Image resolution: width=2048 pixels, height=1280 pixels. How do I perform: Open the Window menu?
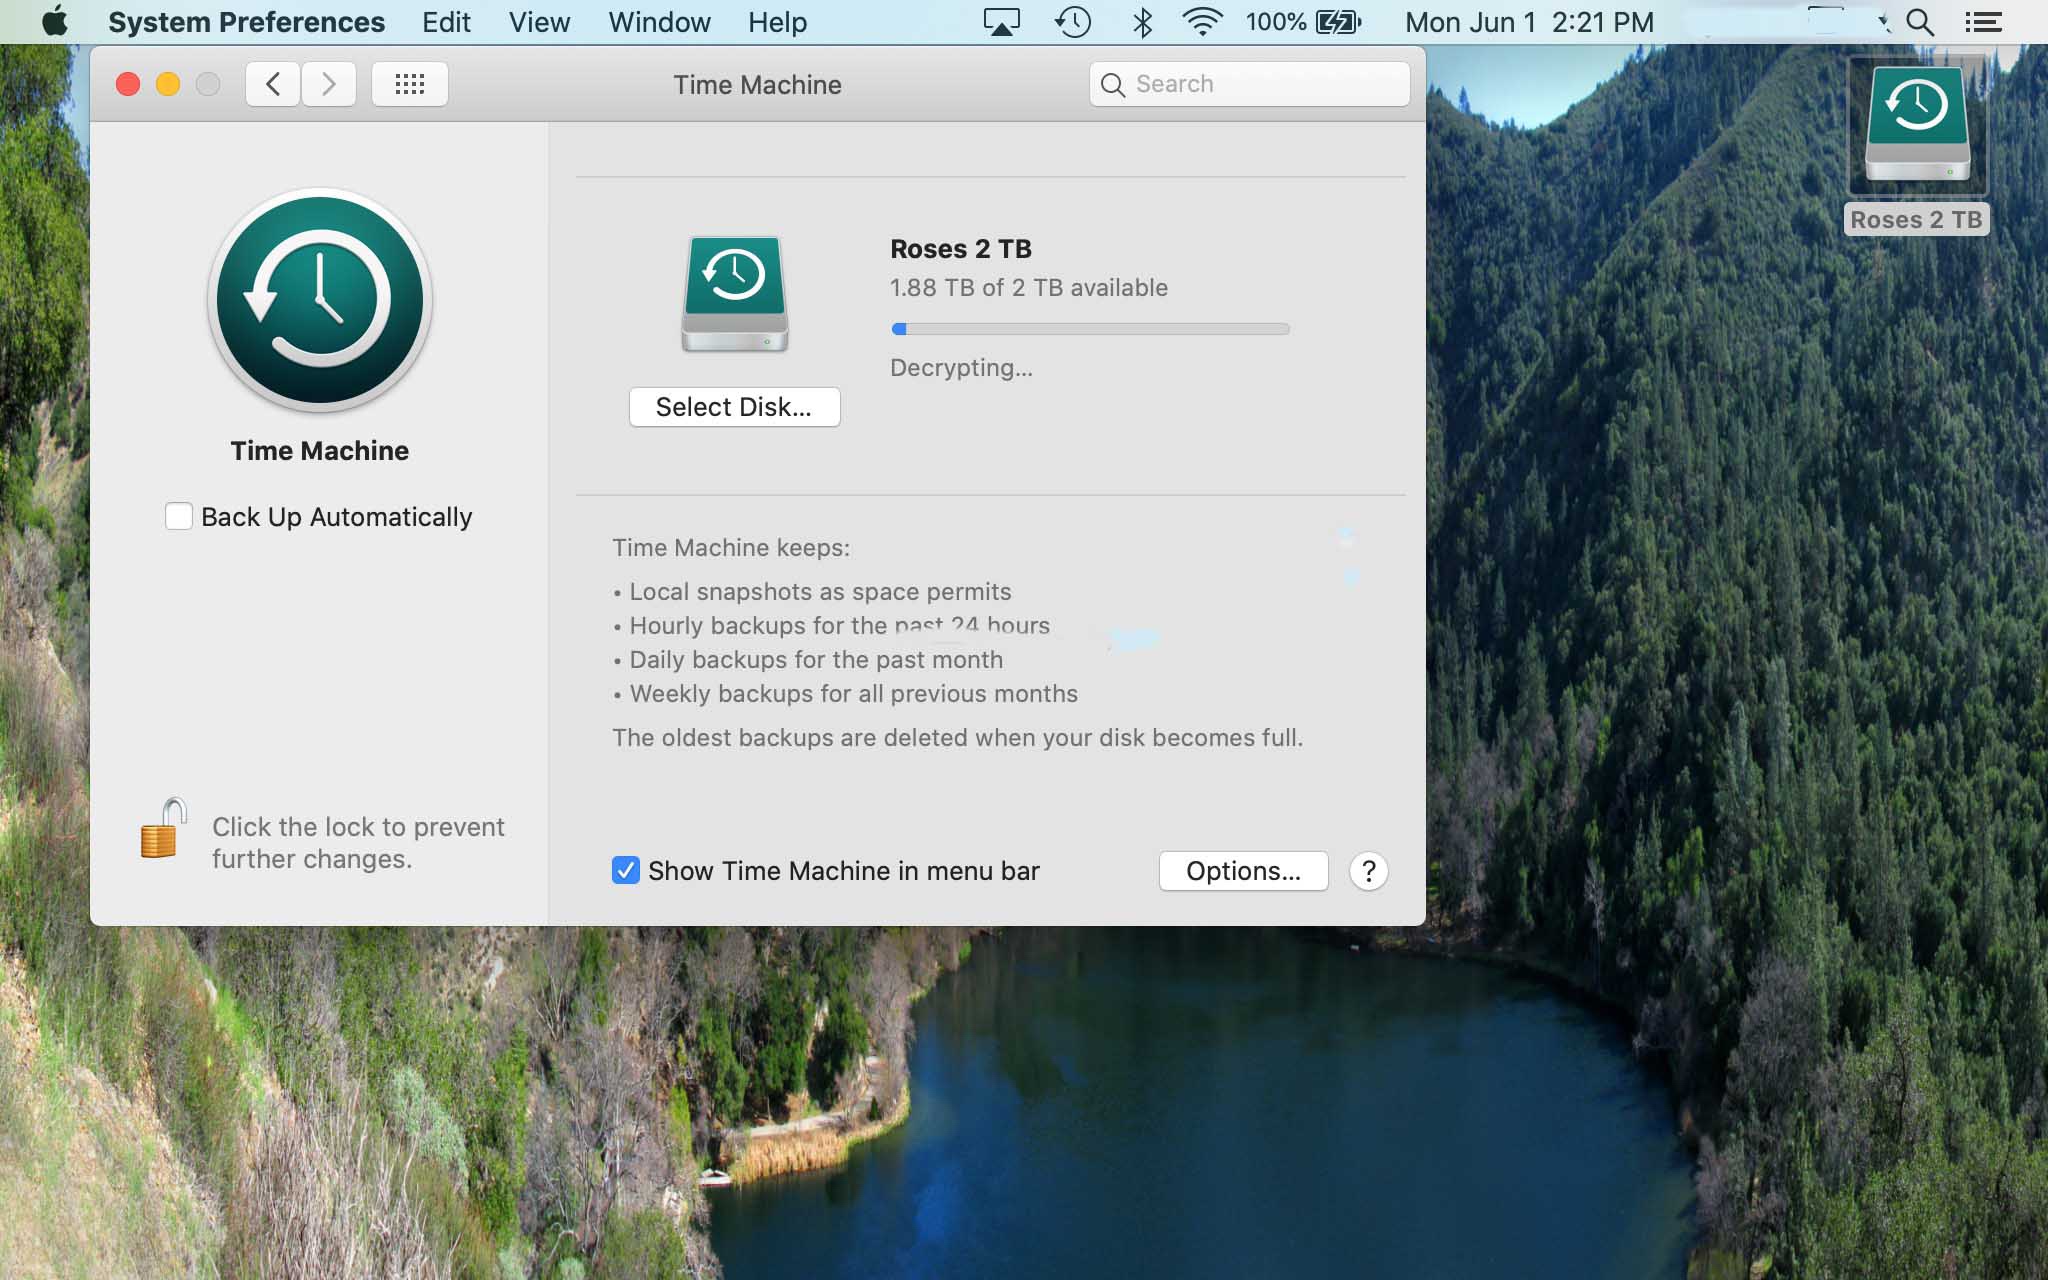pyautogui.click(x=659, y=22)
